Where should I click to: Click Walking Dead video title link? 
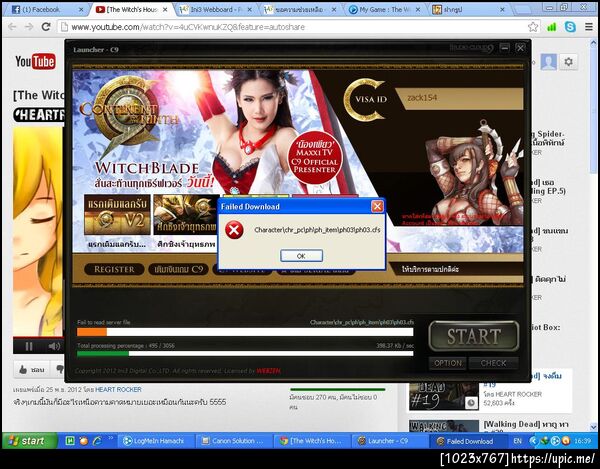pos(526,424)
